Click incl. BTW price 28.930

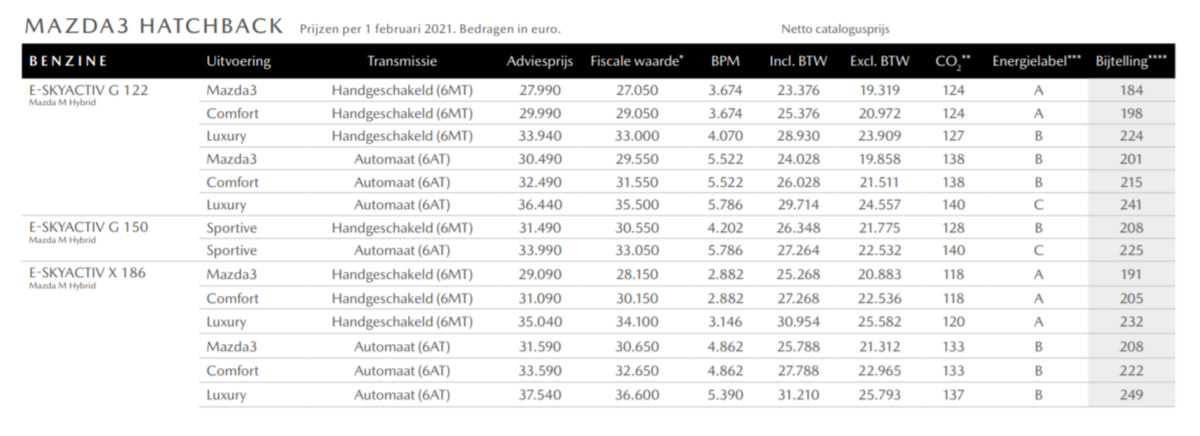(x=797, y=136)
